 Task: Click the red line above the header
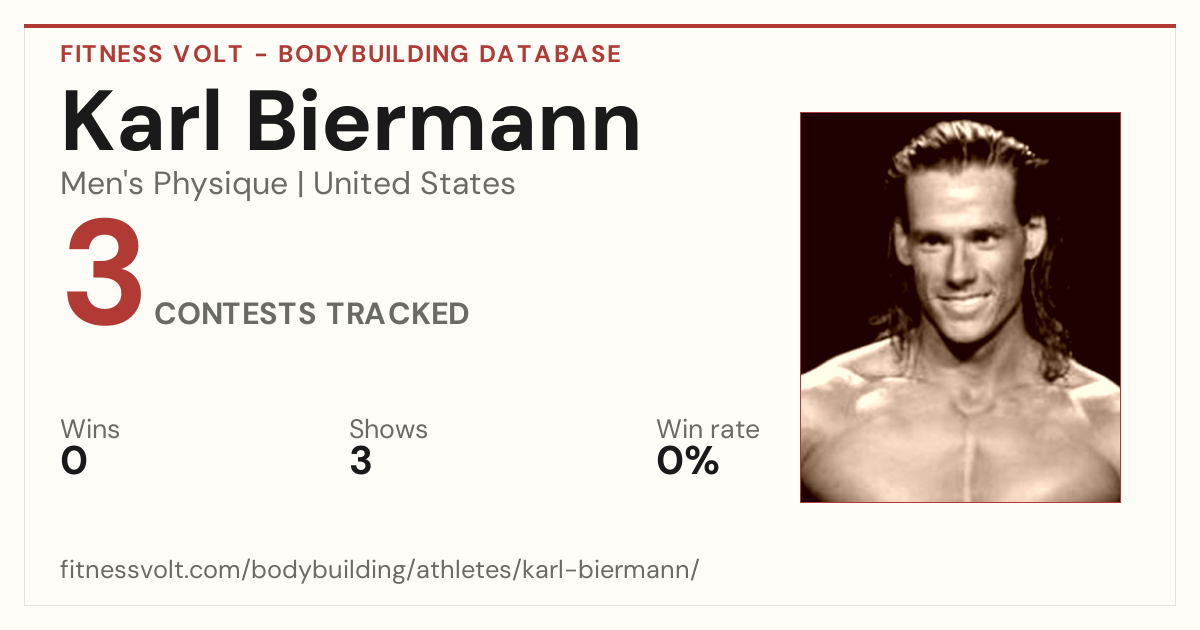coord(600,26)
